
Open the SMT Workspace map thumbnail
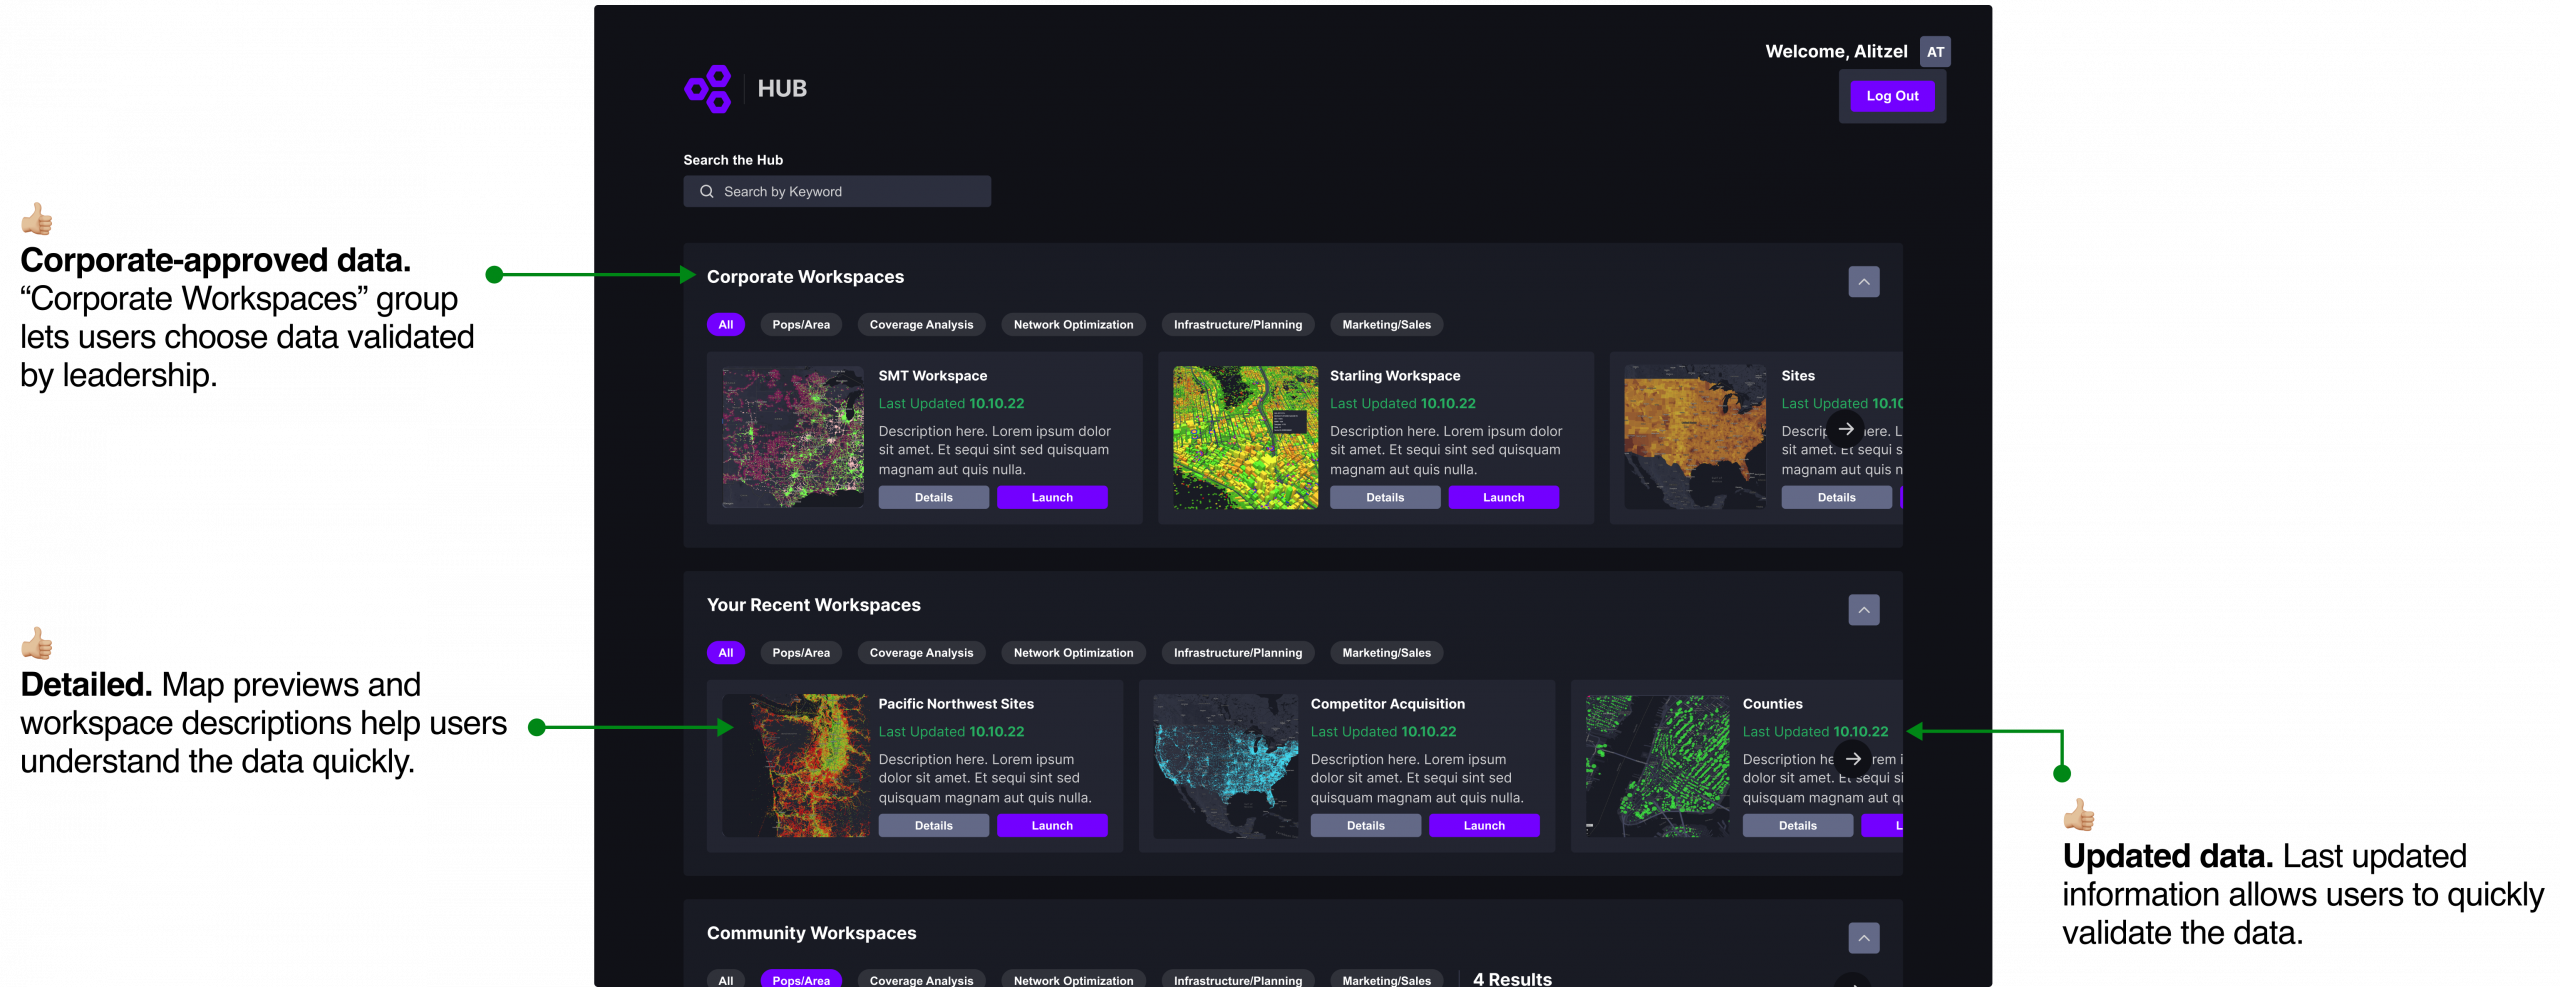point(793,438)
